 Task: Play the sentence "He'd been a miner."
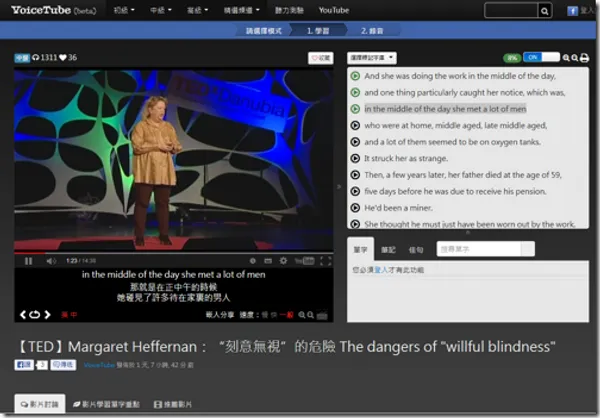355,207
